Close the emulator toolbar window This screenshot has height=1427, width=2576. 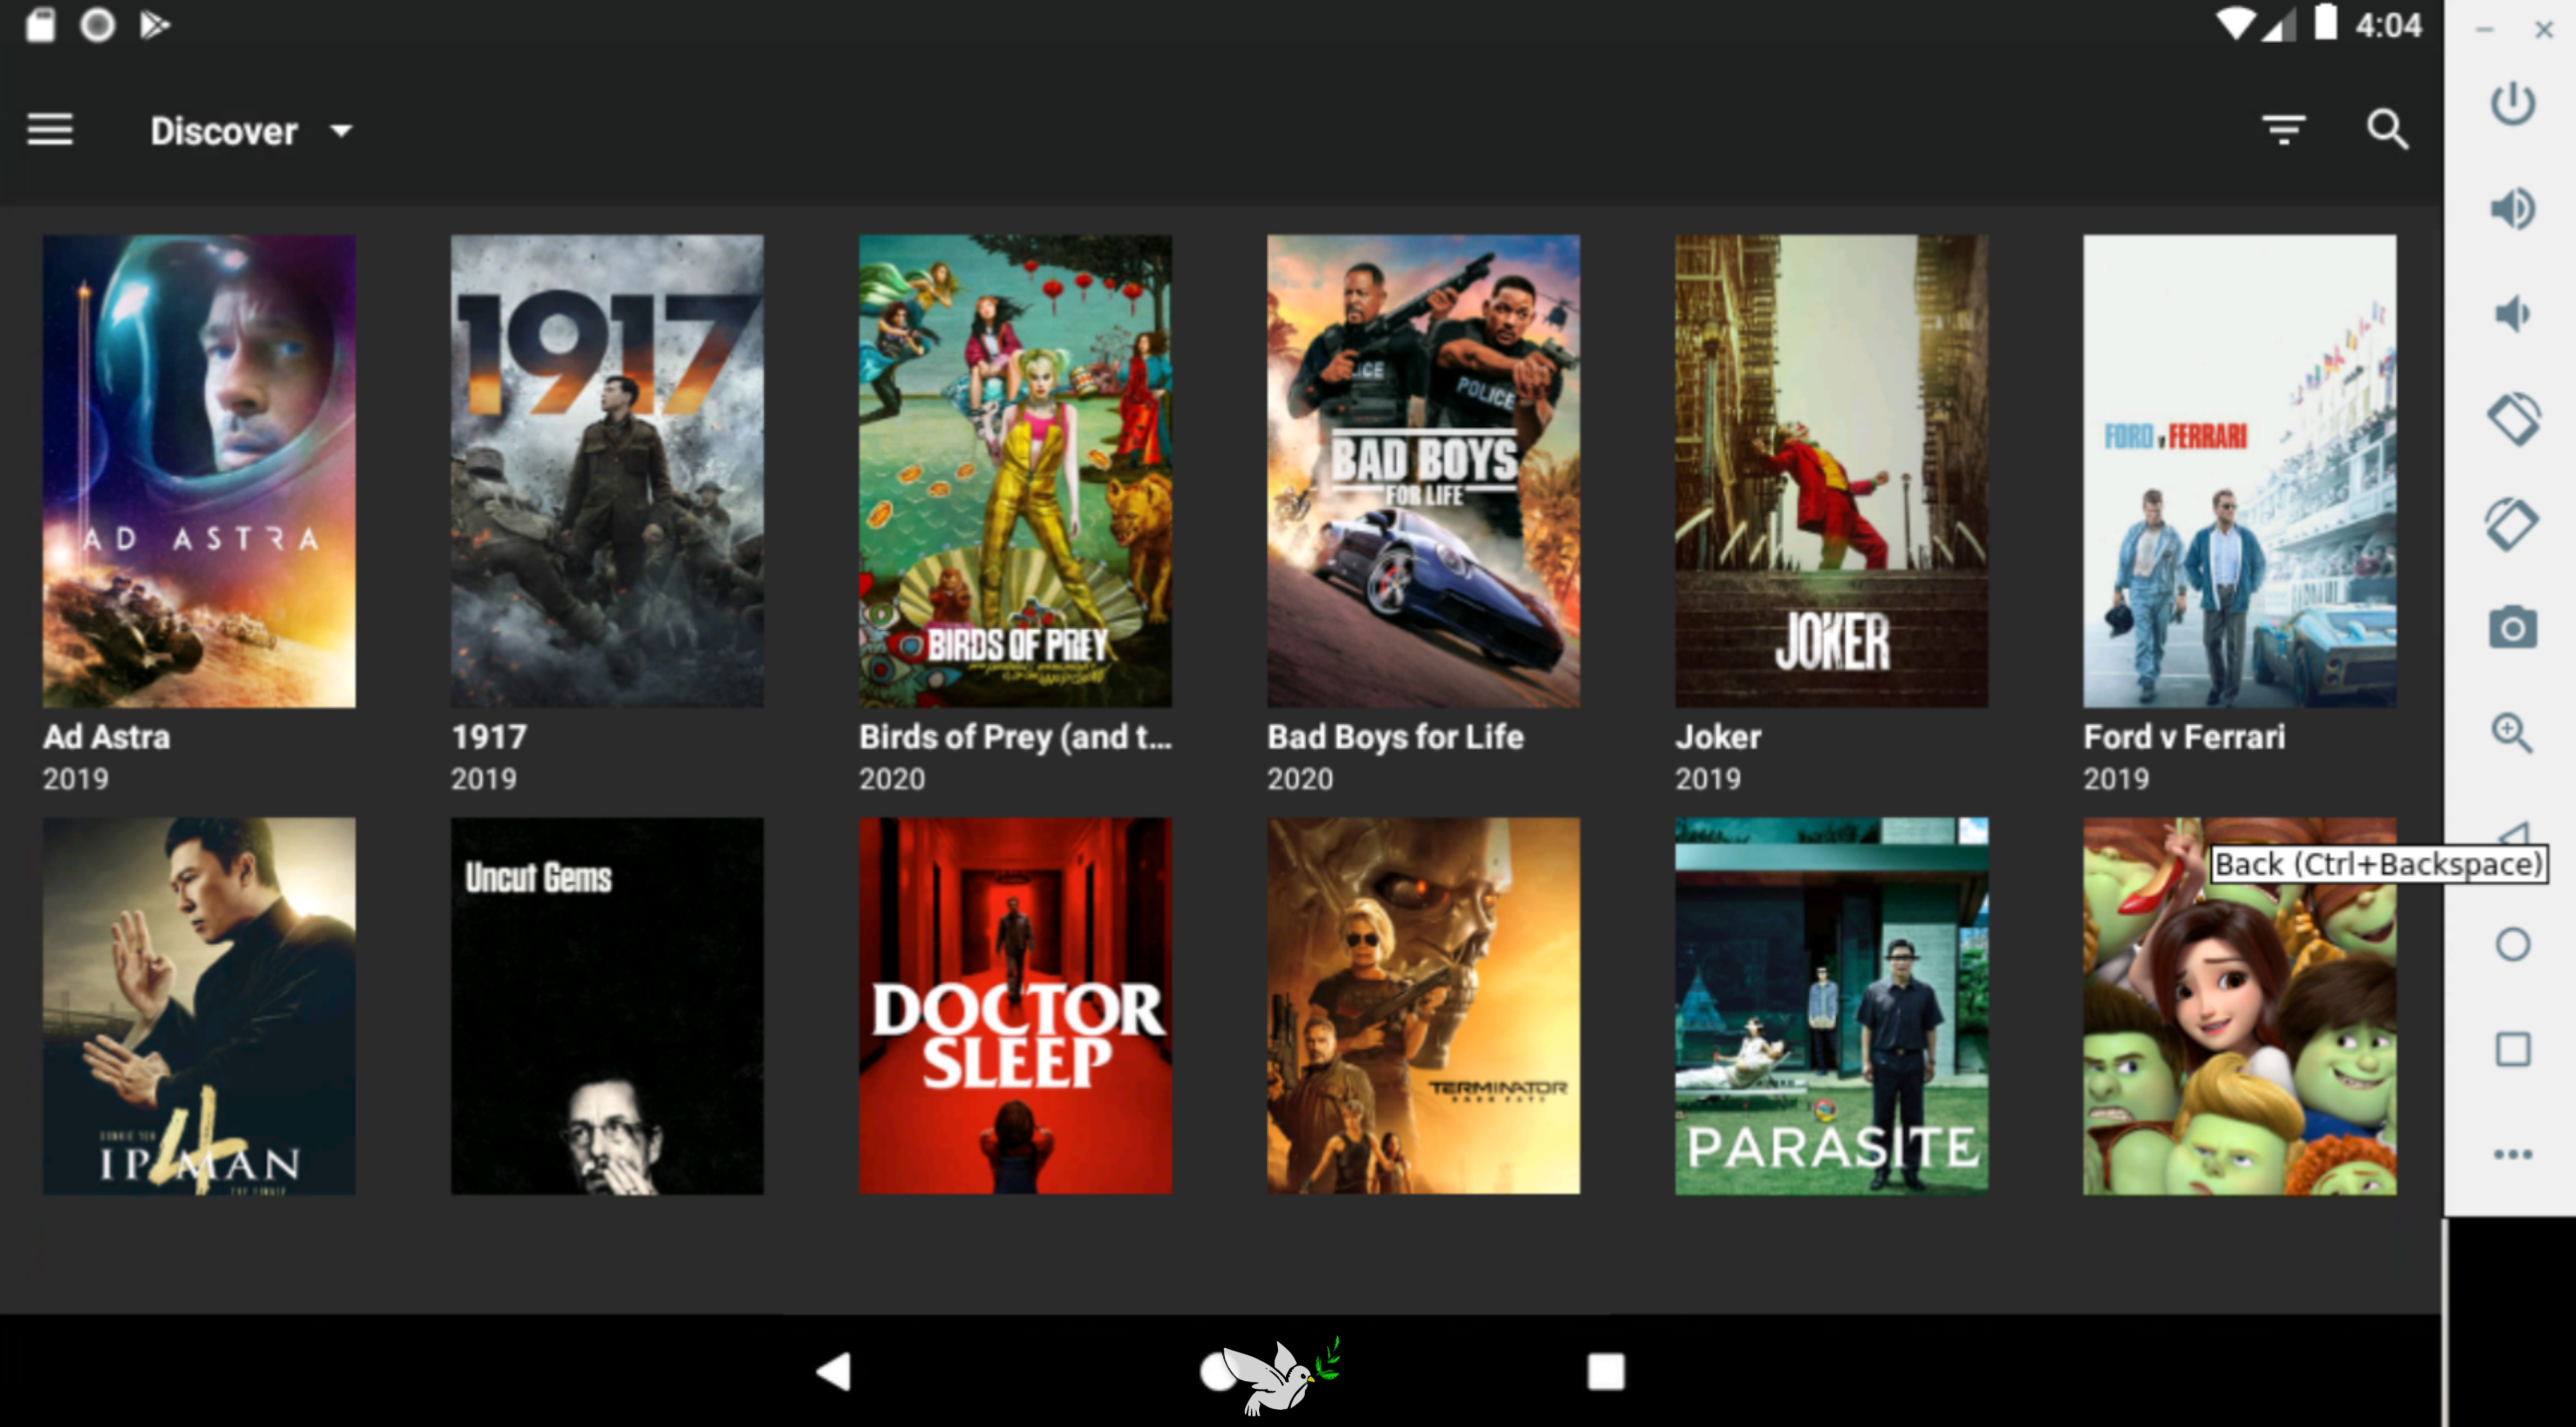pyautogui.click(x=2544, y=30)
